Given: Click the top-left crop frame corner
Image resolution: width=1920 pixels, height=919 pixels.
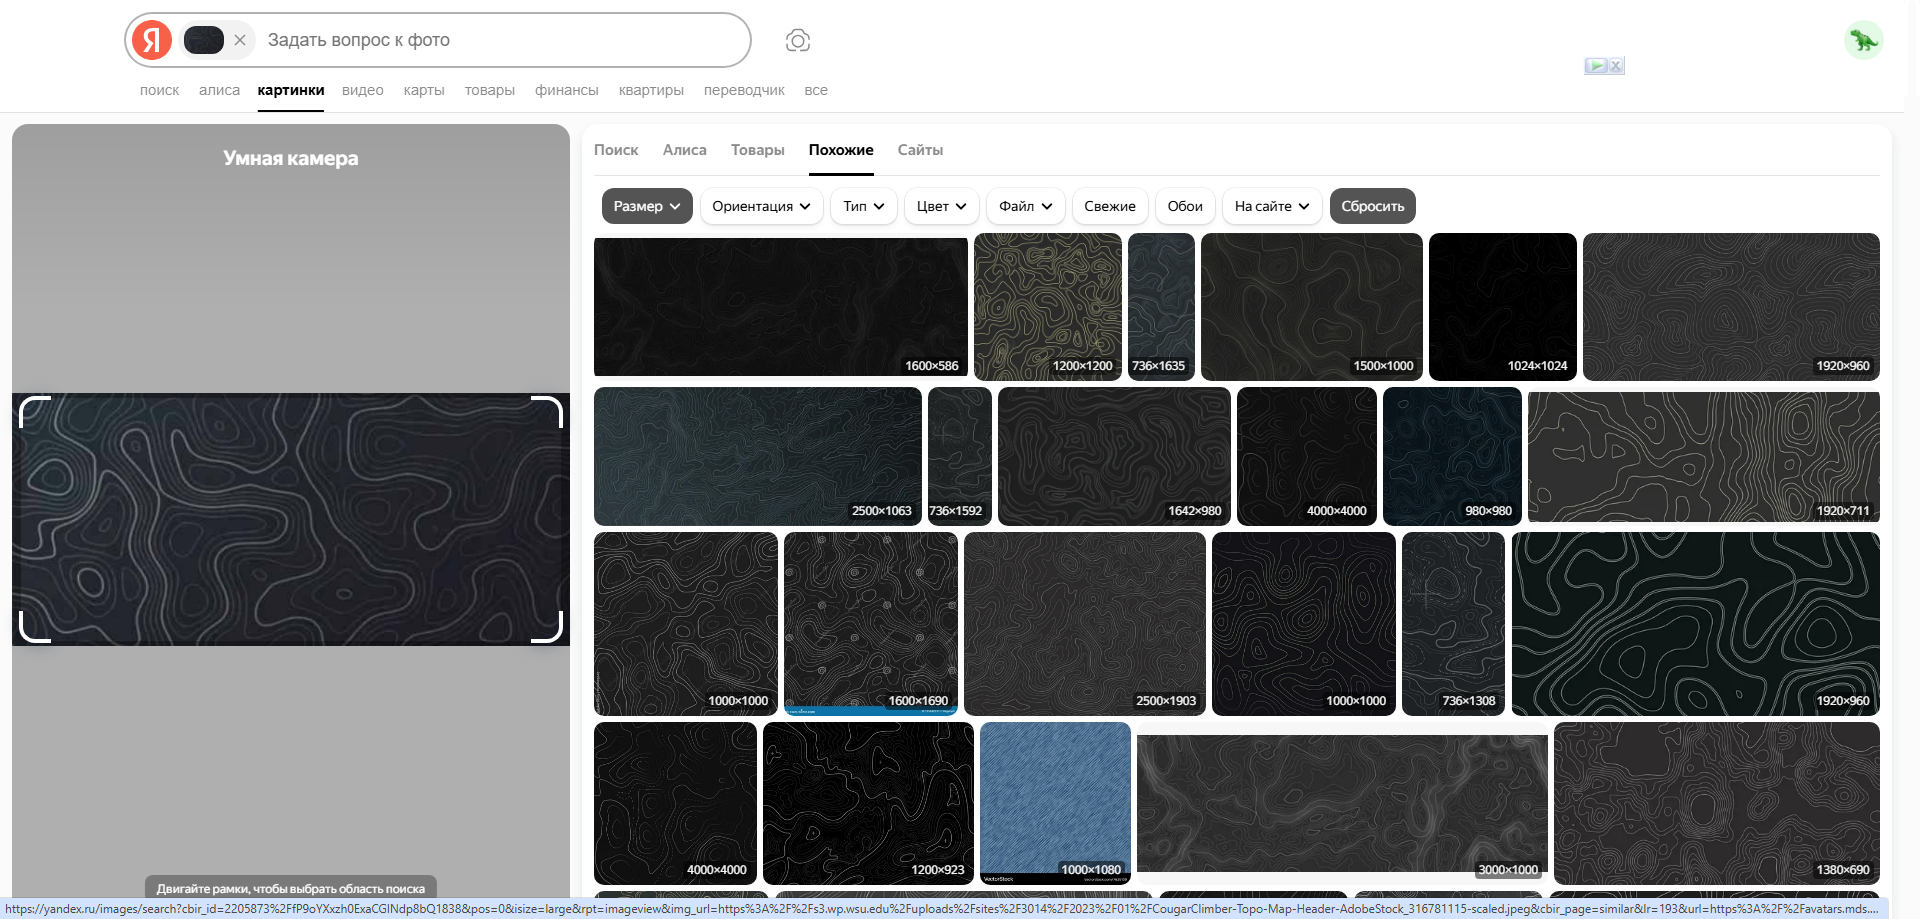Looking at the screenshot, I should (34, 411).
